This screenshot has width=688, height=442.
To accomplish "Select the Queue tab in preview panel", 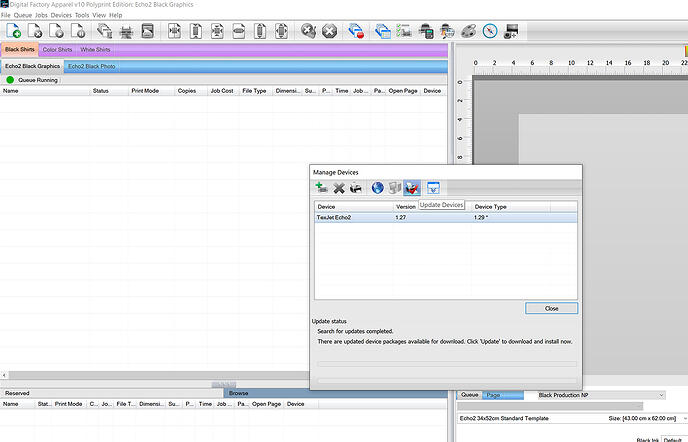I will [469, 395].
